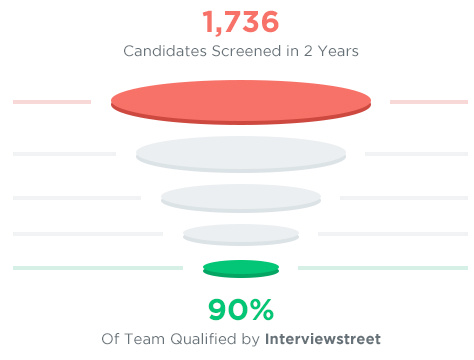Click the green line left of green disc

click(x=98, y=268)
